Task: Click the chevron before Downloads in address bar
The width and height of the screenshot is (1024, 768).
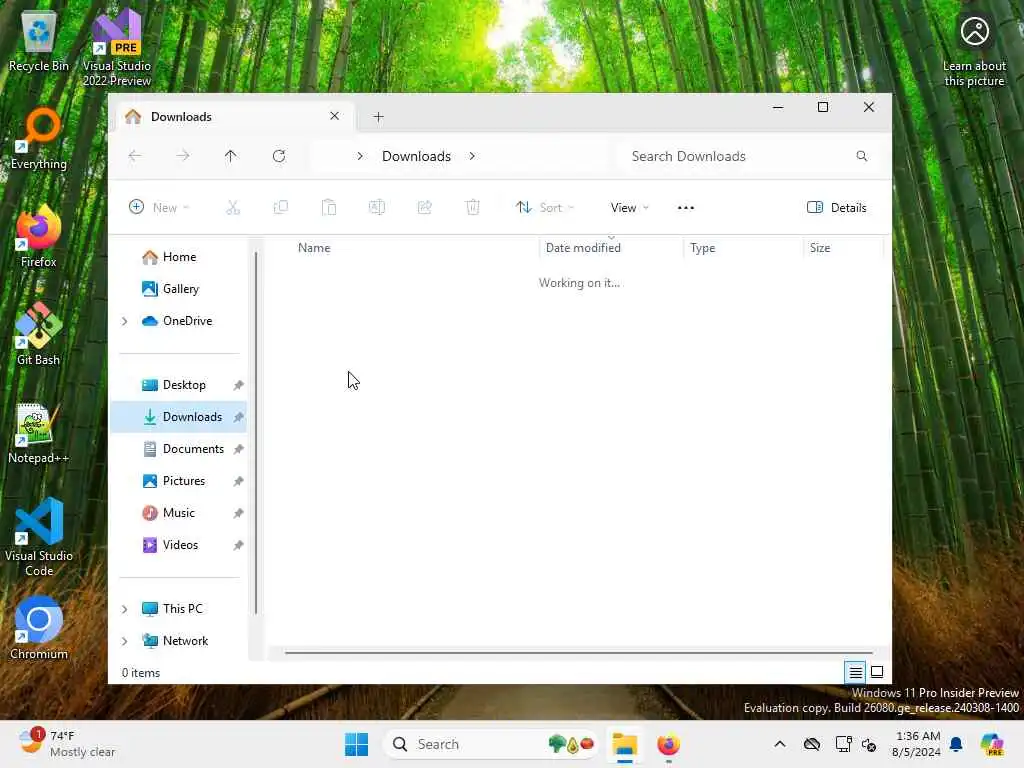Action: 360,156
